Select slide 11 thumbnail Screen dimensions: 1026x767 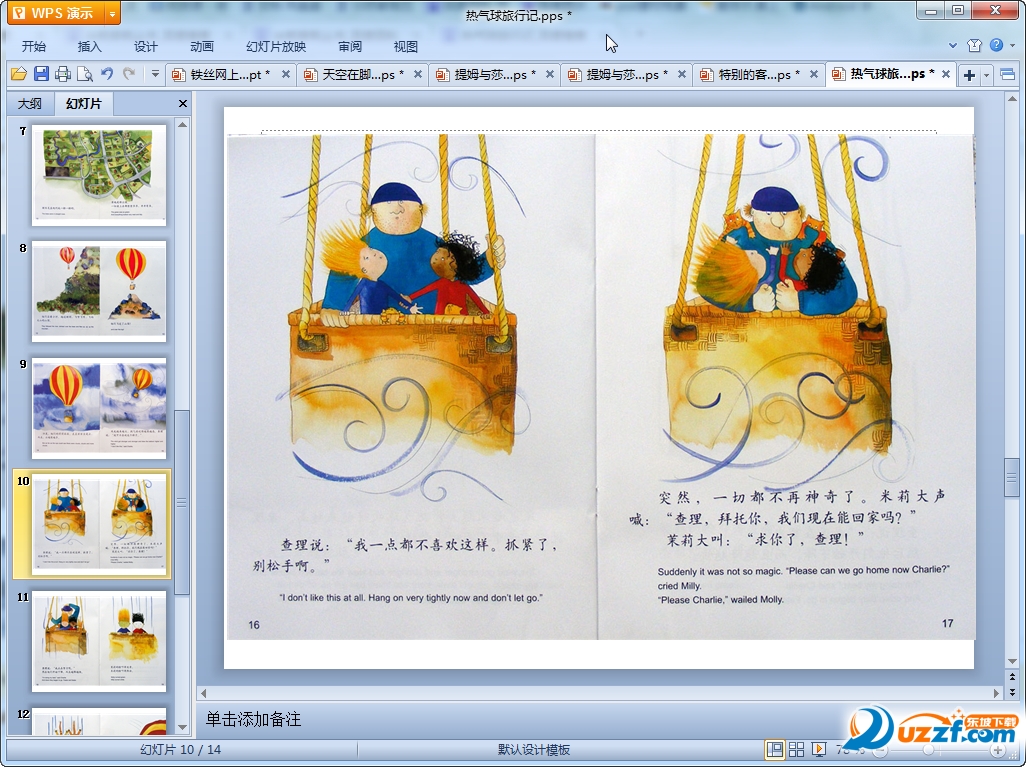[99, 641]
